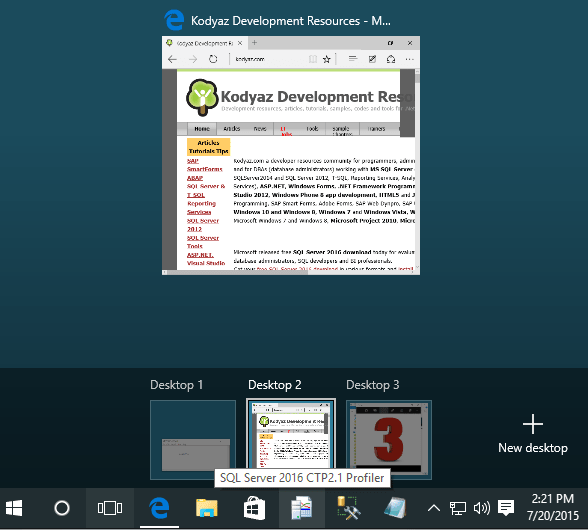Click the Kodyaz tree logo
This screenshot has height=530, width=588.
(202, 97)
